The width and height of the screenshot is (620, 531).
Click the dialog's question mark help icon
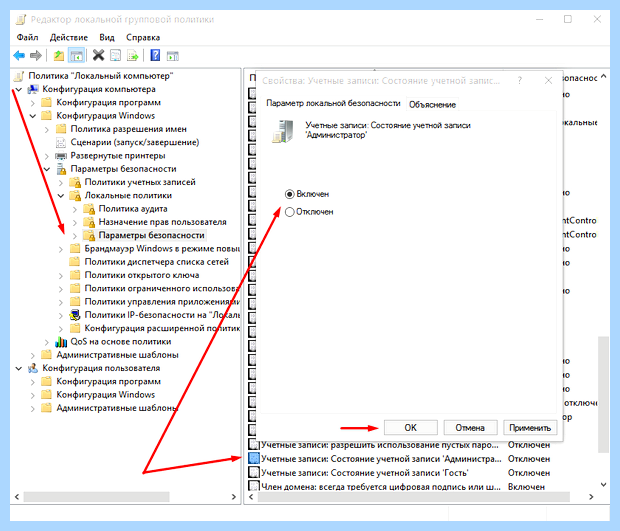[x=520, y=81]
